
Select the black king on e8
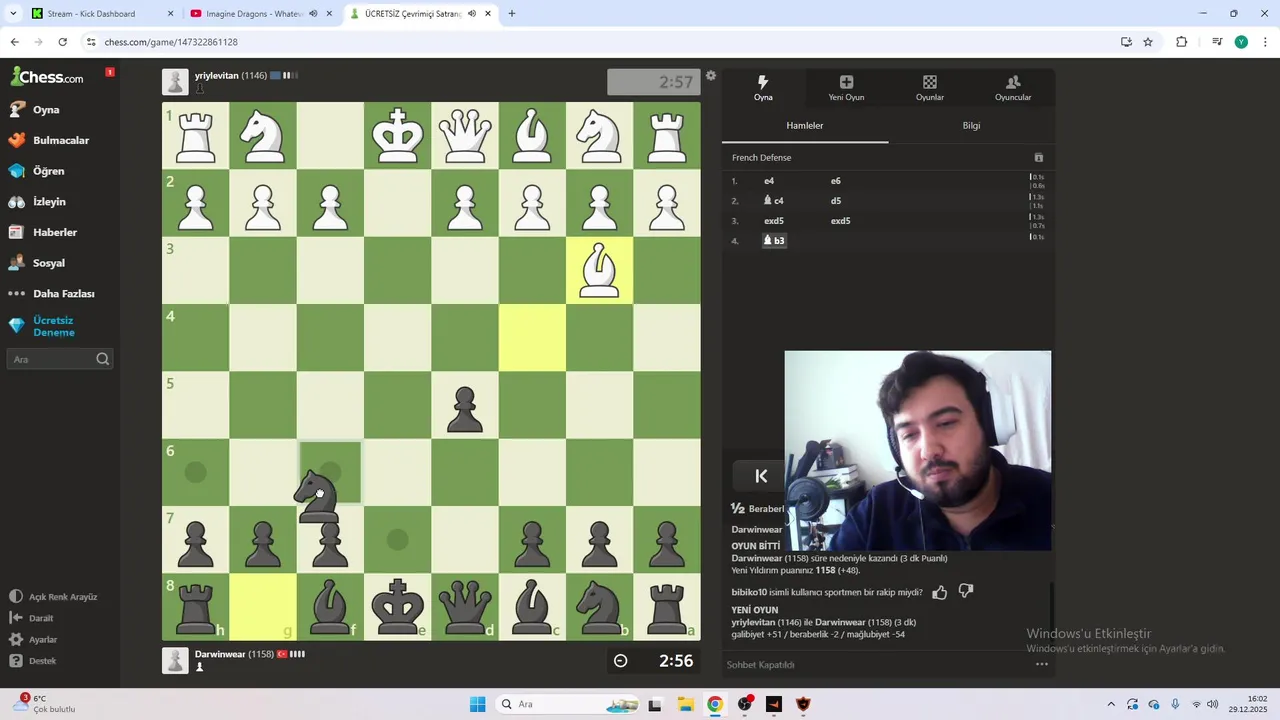click(x=398, y=607)
